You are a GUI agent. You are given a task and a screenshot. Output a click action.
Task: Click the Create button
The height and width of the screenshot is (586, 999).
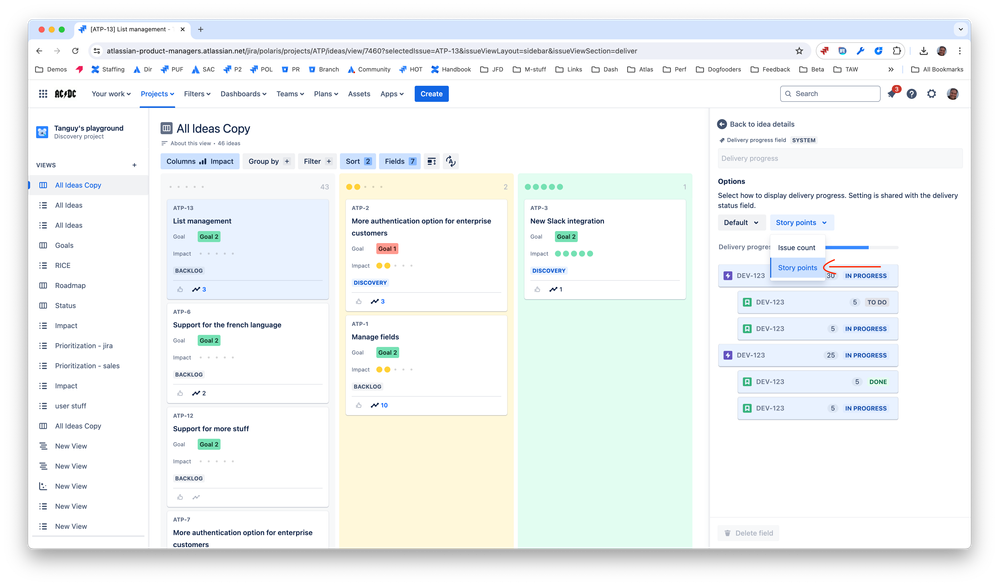coord(431,94)
